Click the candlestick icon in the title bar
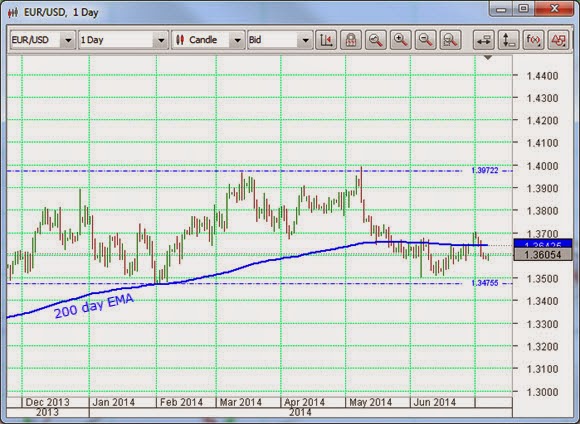The height and width of the screenshot is (424, 580). [x=13, y=13]
